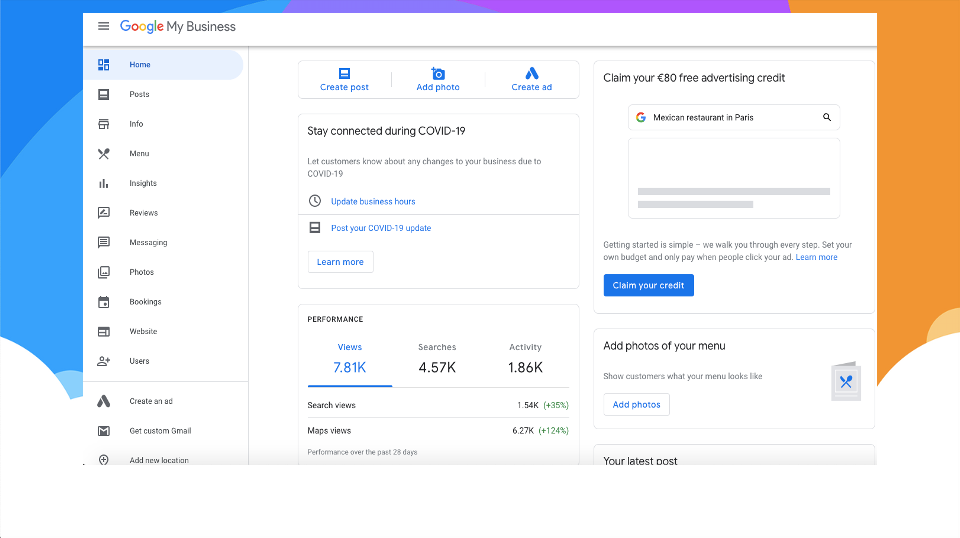Click the Maps views row
The height and width of the screenshot is (538, 960).
[x=438, y=431]
